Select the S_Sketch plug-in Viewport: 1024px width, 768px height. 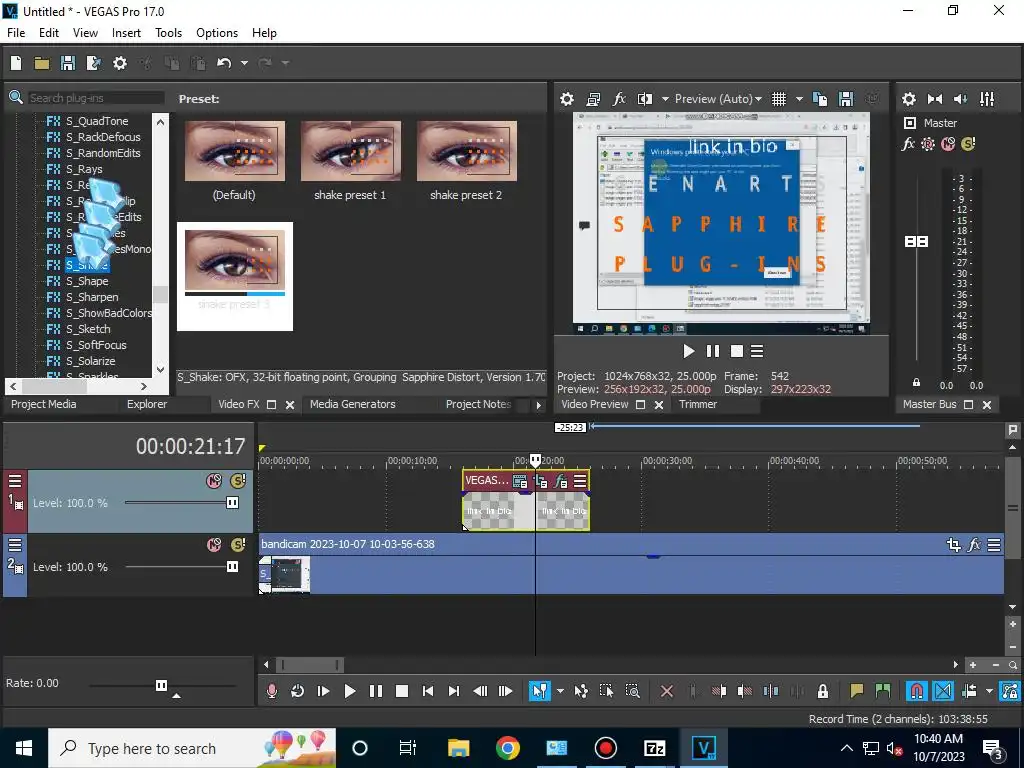tap(88, 329)
